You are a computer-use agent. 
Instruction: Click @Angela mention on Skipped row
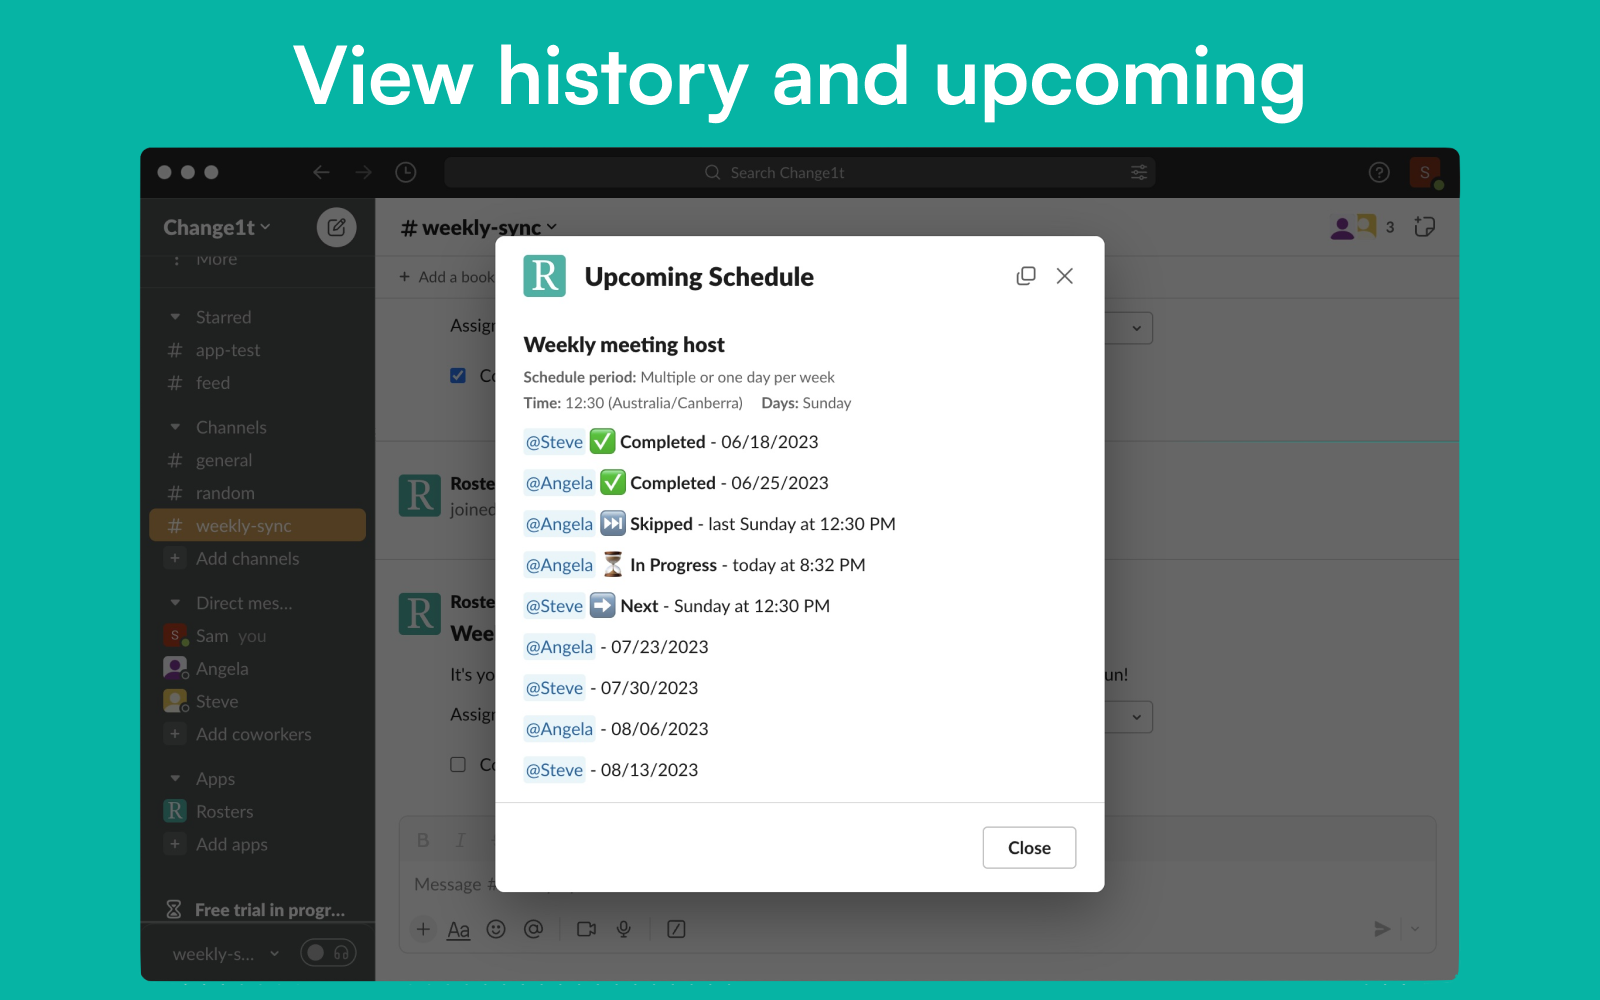point(560,524)
